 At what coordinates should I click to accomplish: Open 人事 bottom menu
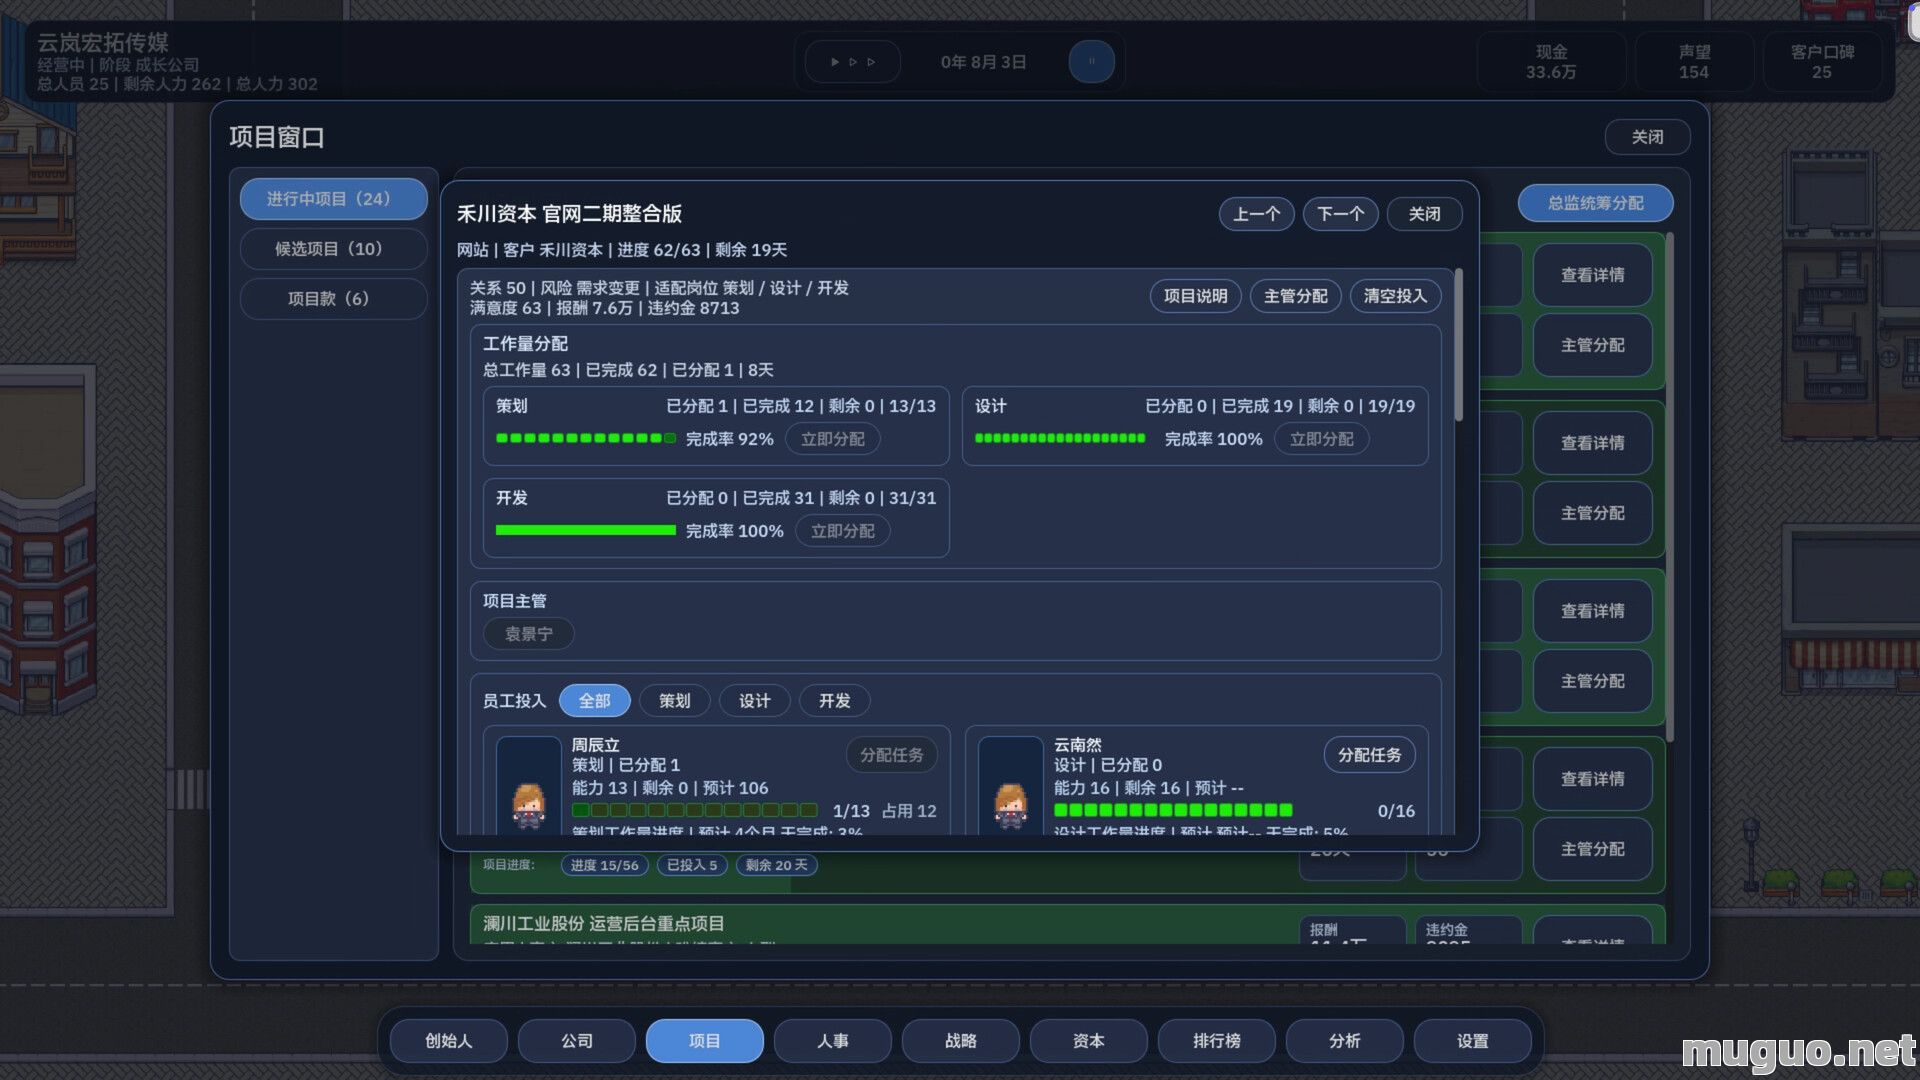832,1041
